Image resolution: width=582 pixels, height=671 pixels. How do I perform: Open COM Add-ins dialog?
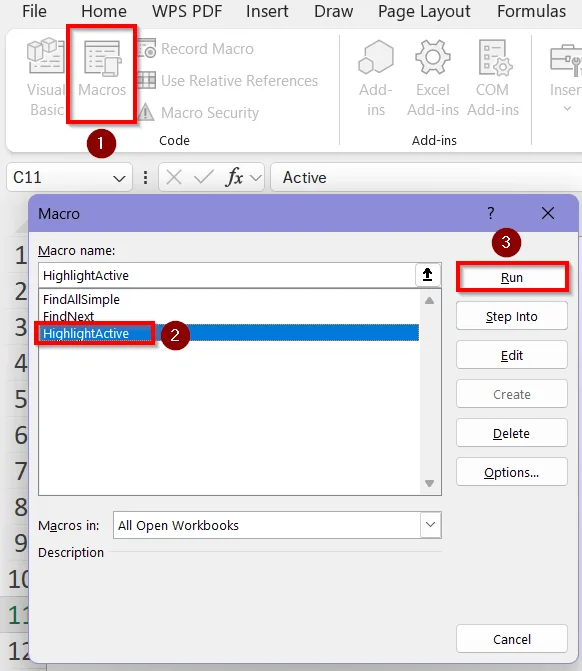pos(493,78)
